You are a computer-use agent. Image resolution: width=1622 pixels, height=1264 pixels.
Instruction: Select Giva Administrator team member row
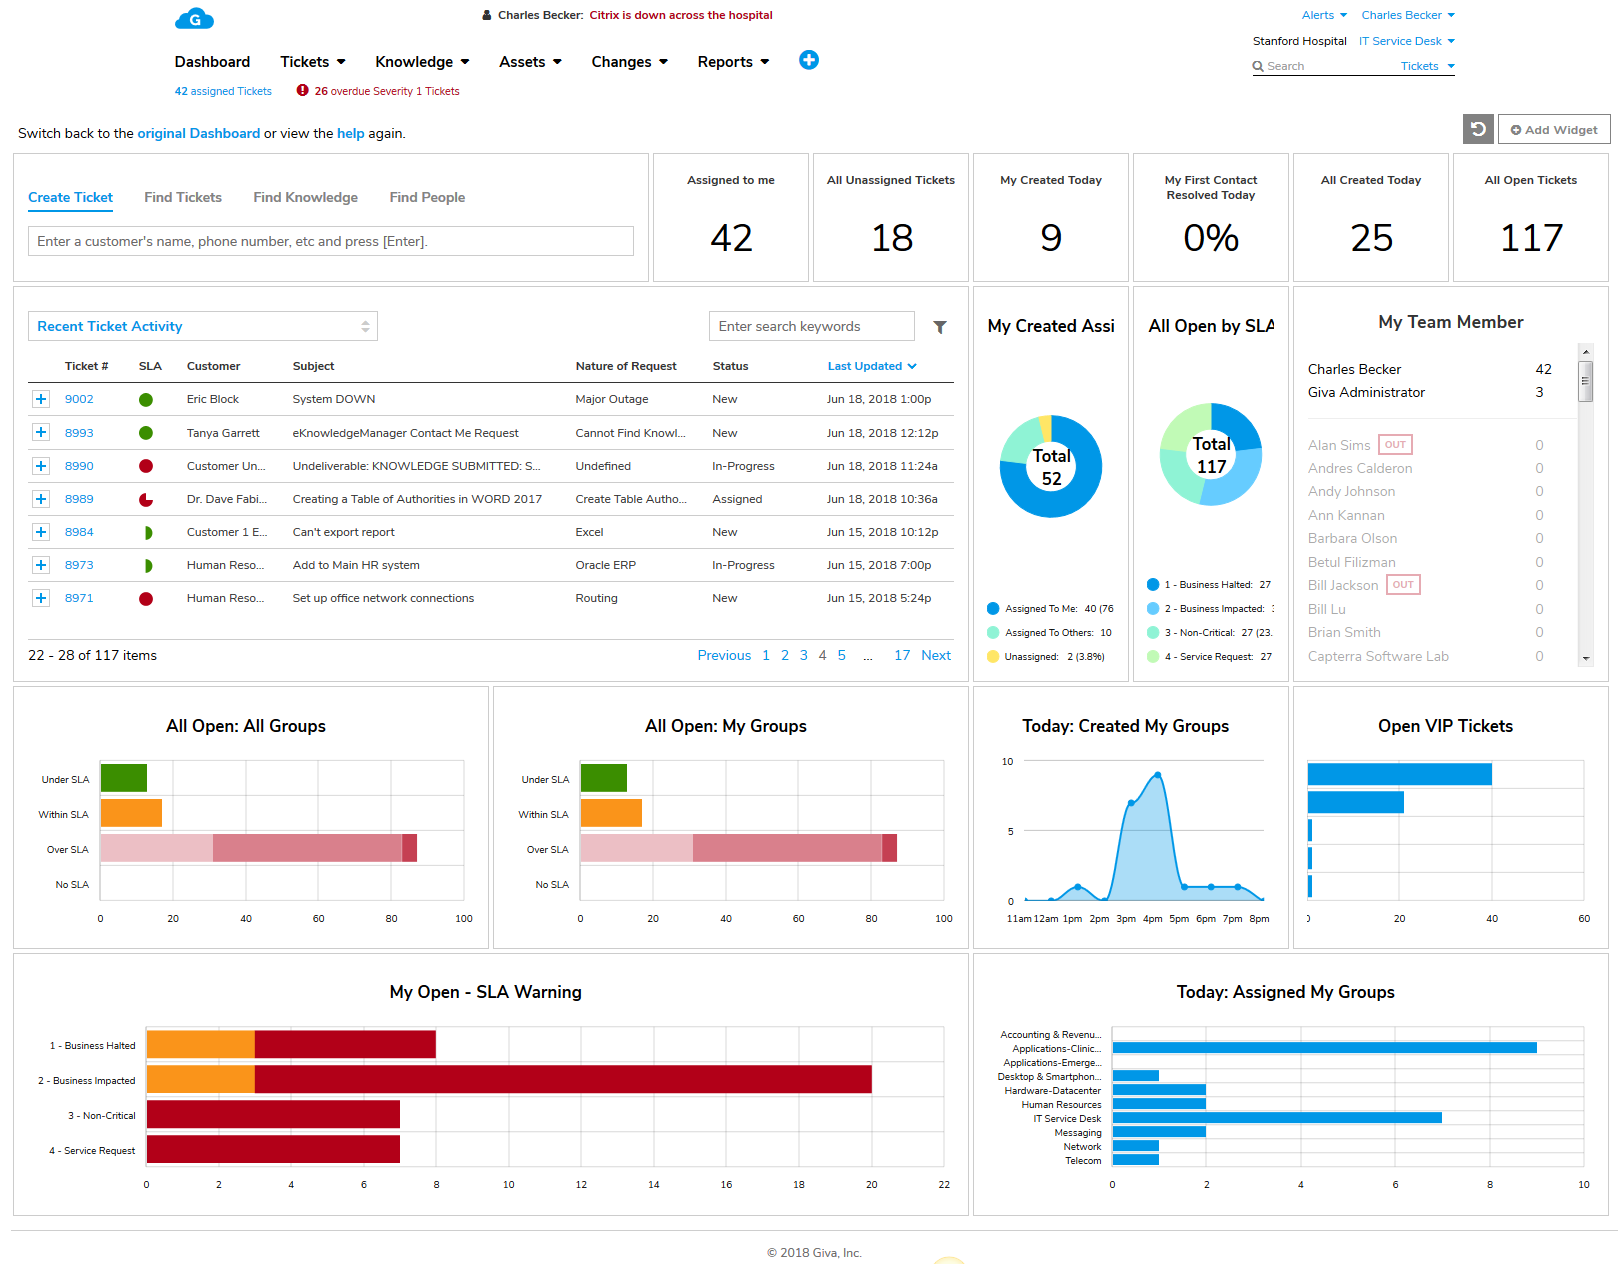[1430, 392]
